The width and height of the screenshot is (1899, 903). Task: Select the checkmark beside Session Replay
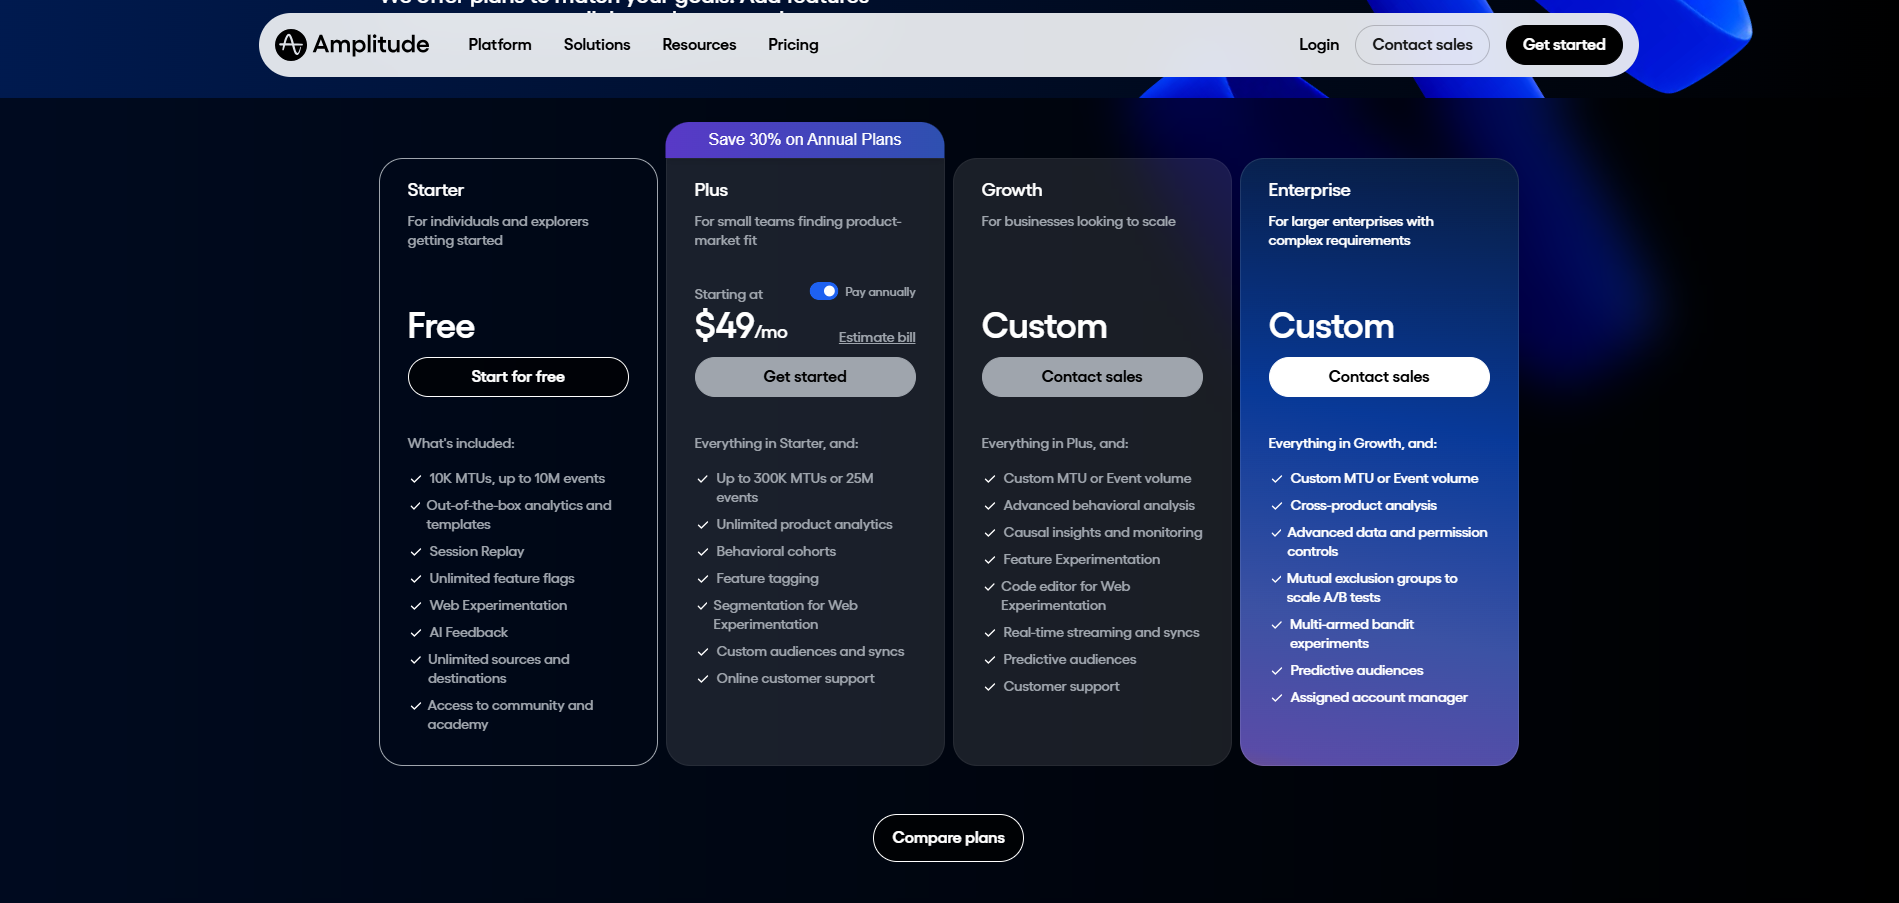[x=416, y=551]
